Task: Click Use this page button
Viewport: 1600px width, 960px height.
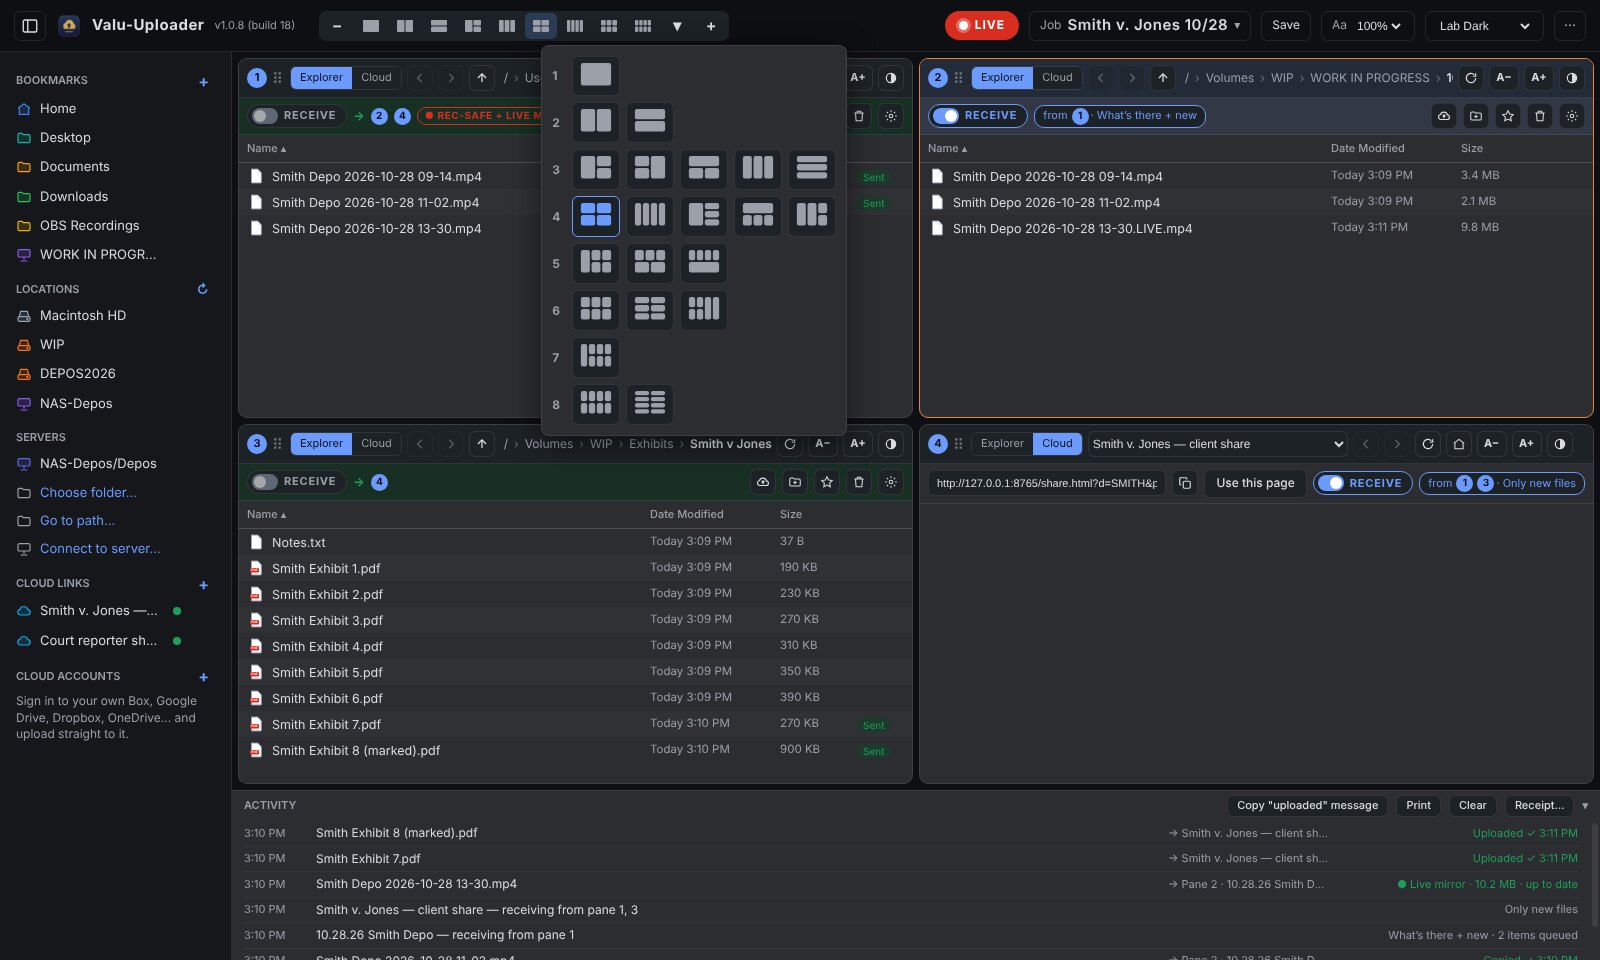Action: point(1255,483)
